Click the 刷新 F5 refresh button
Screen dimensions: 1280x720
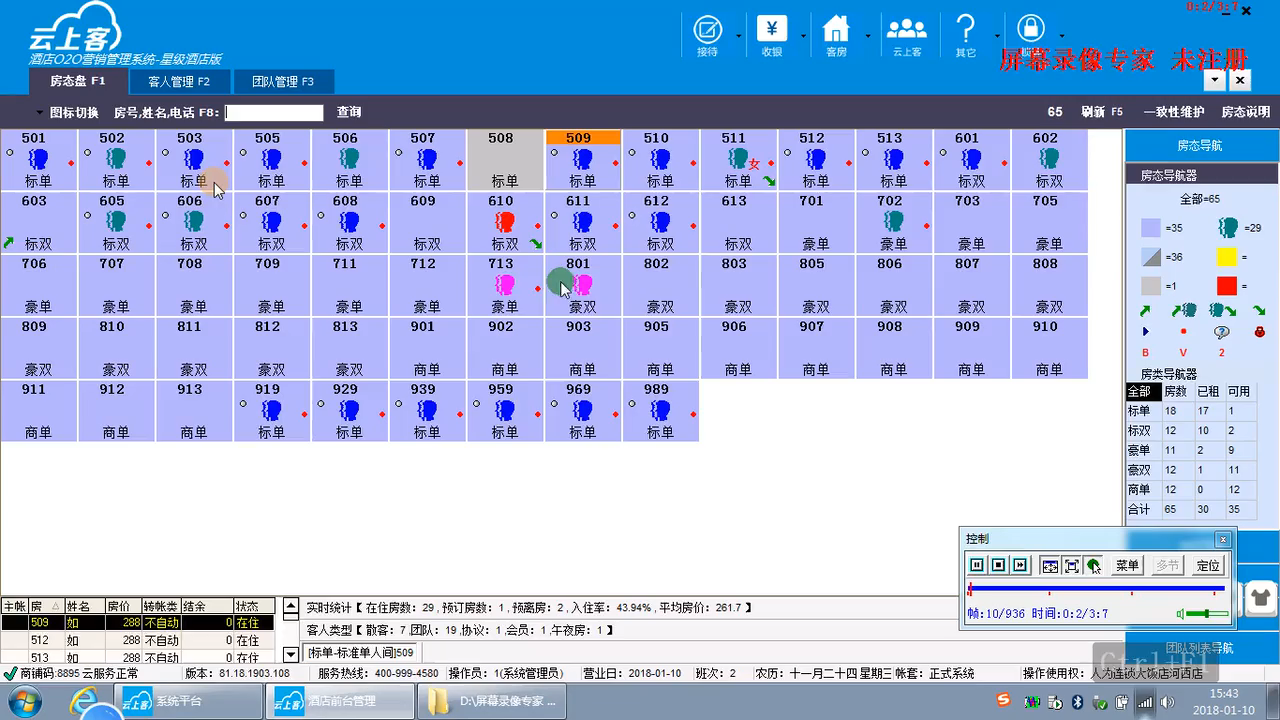tap(1102, 112)
